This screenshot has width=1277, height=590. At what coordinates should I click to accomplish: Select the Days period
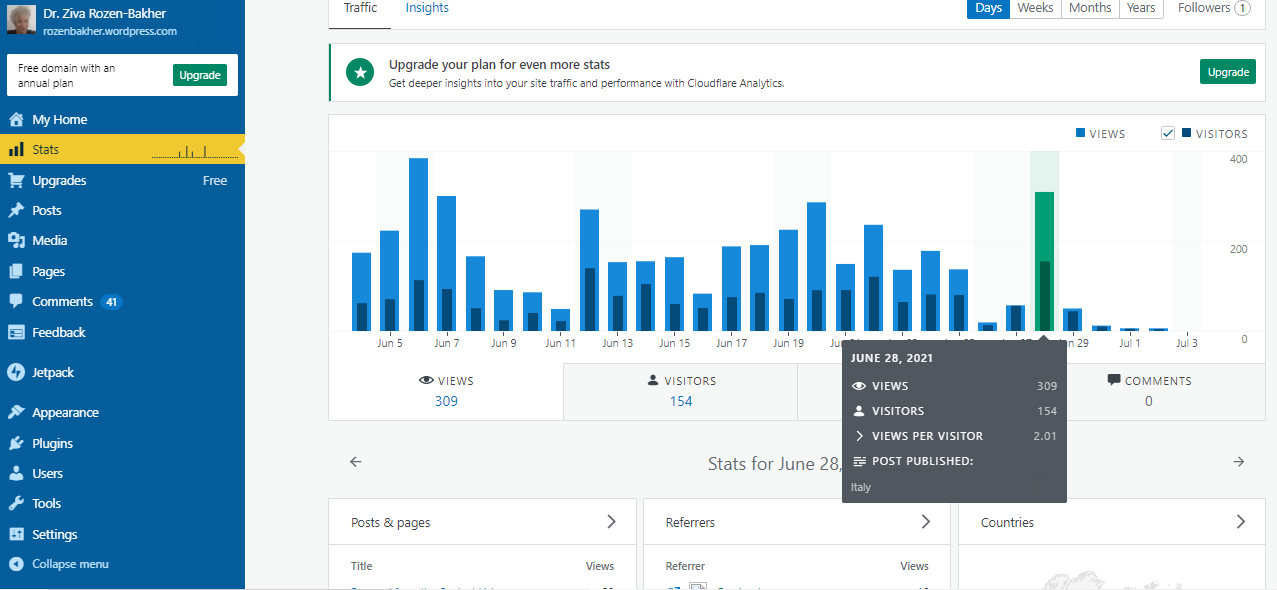(x=988, y=8)
